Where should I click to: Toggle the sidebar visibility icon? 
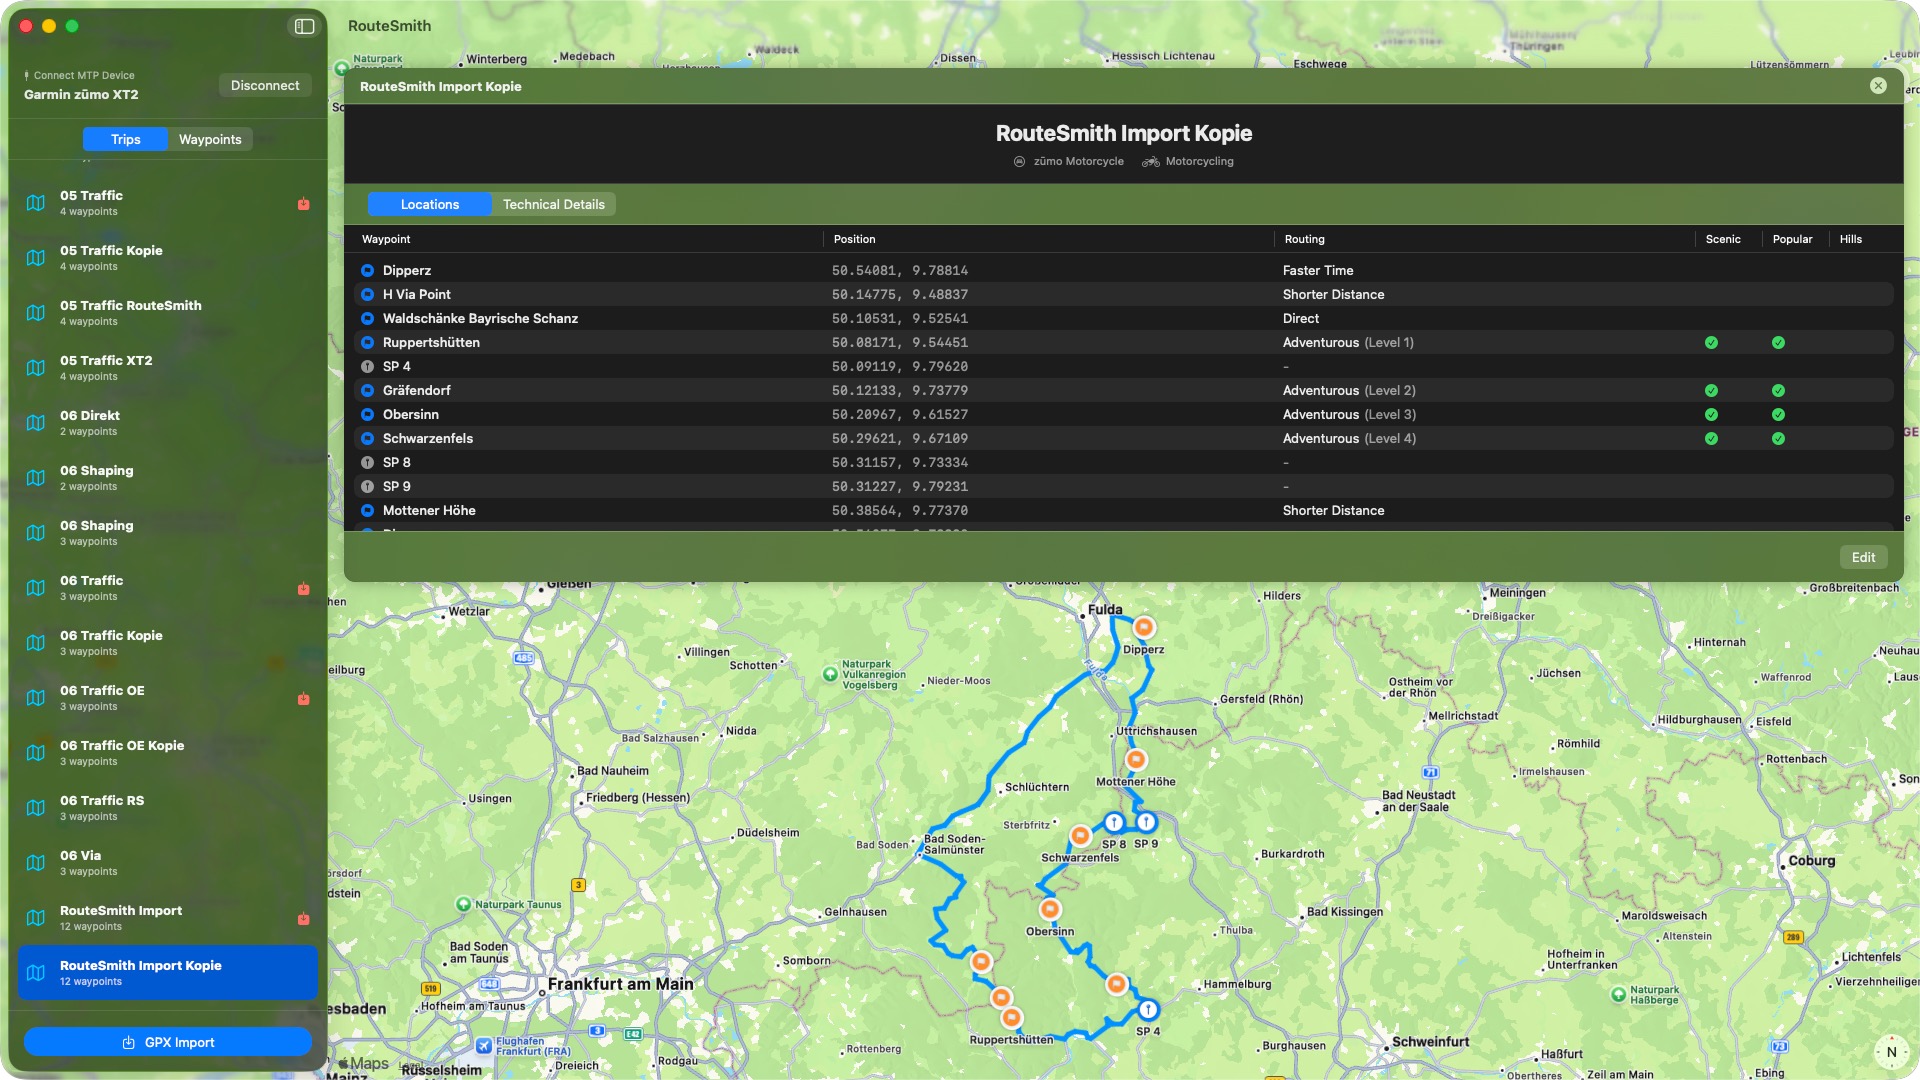pos(304,26)
